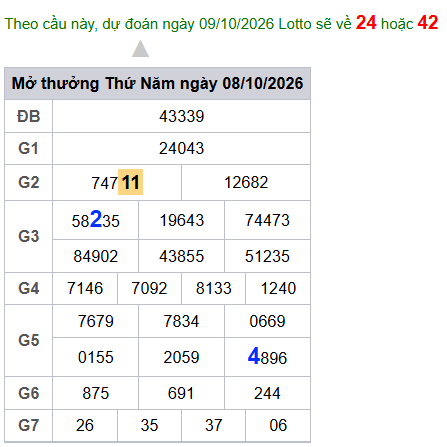Click G5 number 7679
This screenshot has height=447, width=447.
[x=95, y=321]
